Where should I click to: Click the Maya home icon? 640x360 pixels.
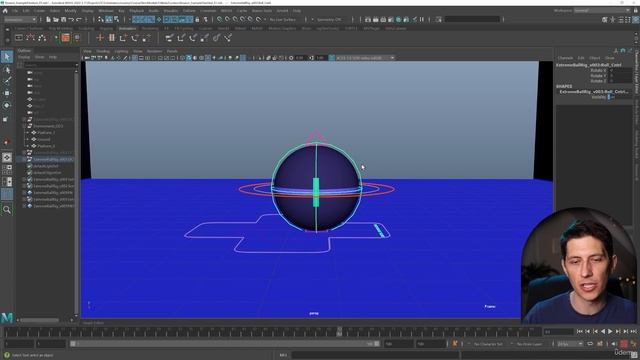(x=5, y=11)
